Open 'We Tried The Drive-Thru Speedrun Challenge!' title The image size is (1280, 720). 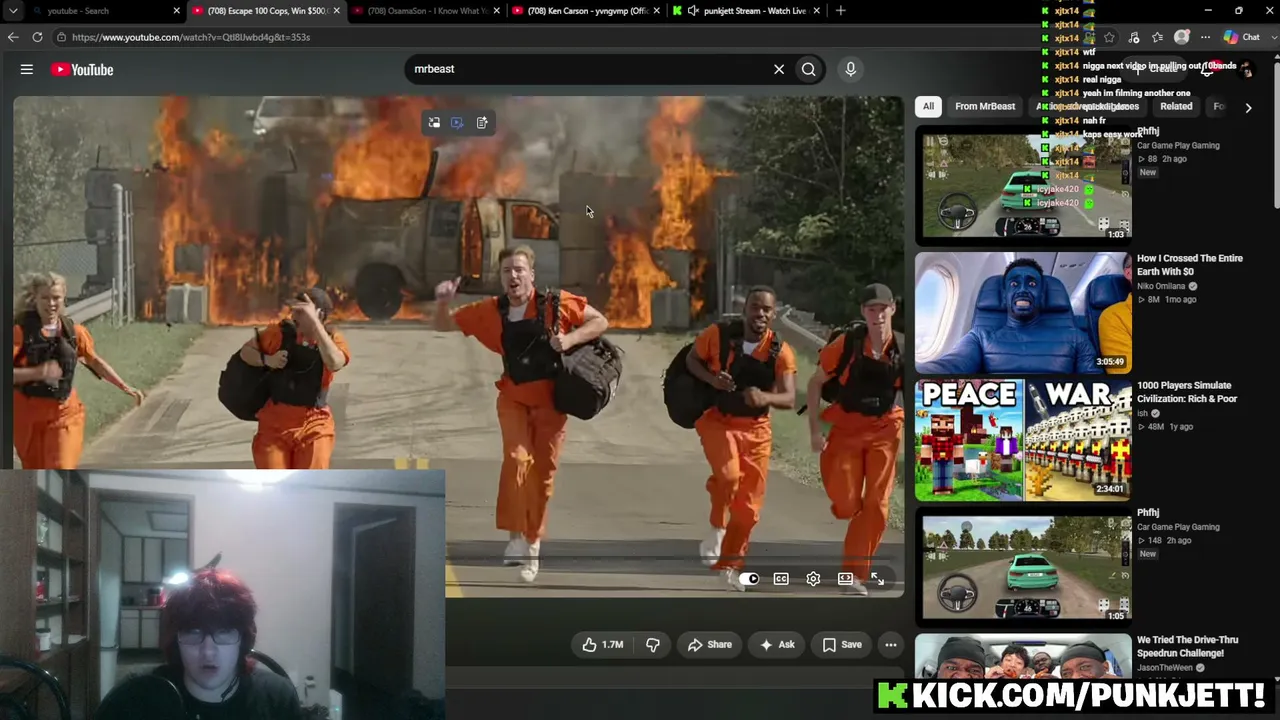[1188, 646]
